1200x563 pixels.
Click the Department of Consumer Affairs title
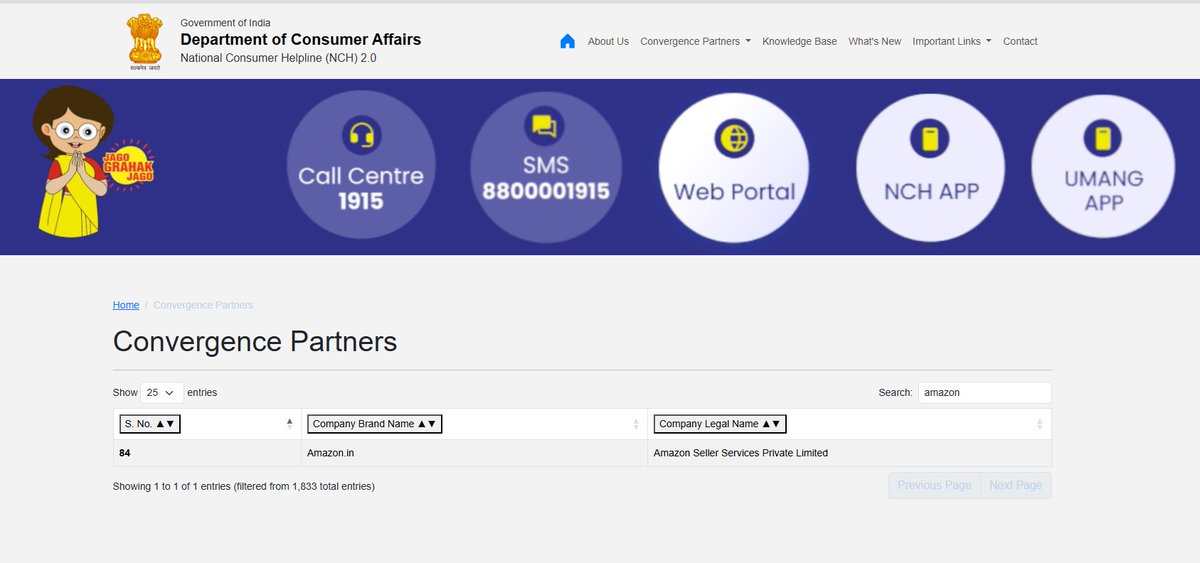(x=301, y=40)
